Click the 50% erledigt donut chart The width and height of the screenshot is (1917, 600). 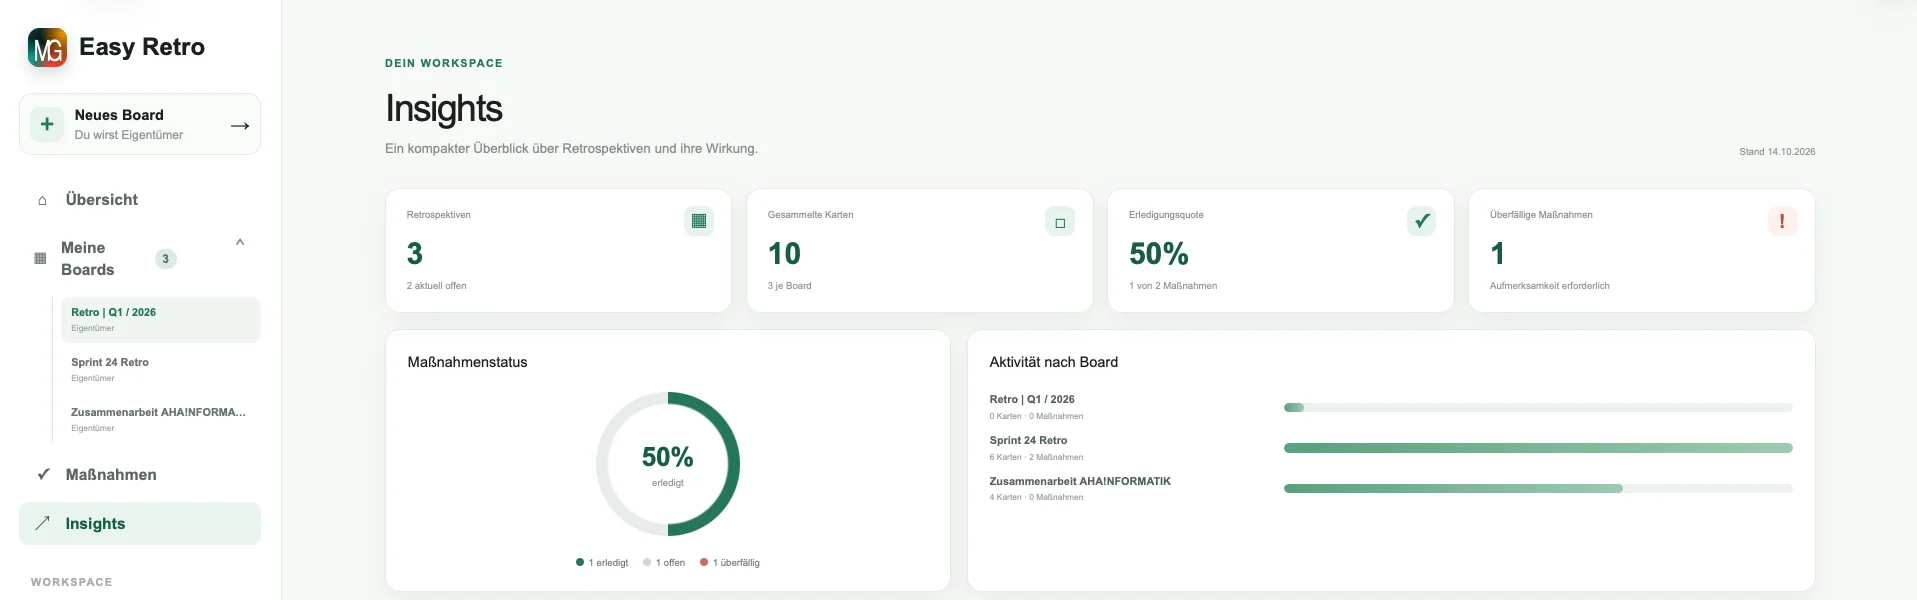668,464
